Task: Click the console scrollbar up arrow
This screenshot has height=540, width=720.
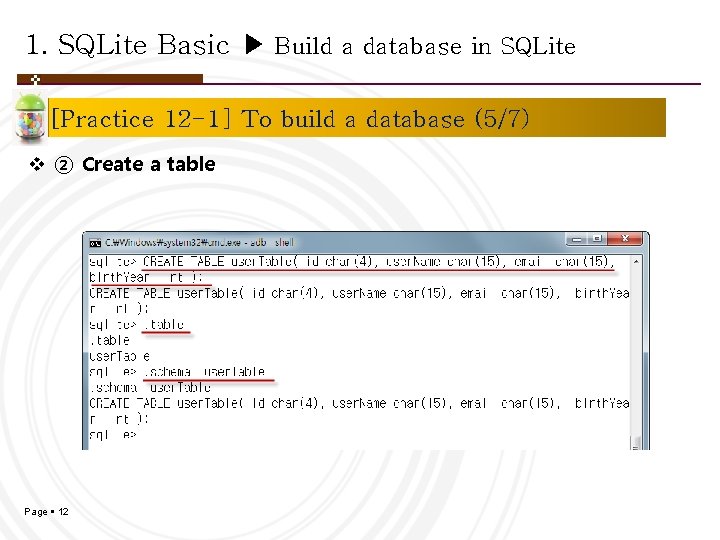Action: [636, 261]
